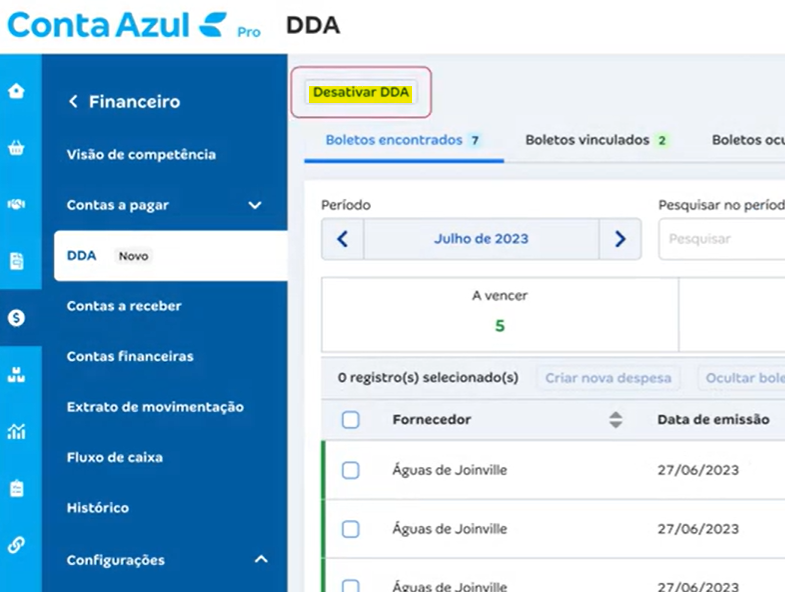This screenshot has height=592, width=785.
Task: Select the DDA Novo menu item
Action: point(171,256)
